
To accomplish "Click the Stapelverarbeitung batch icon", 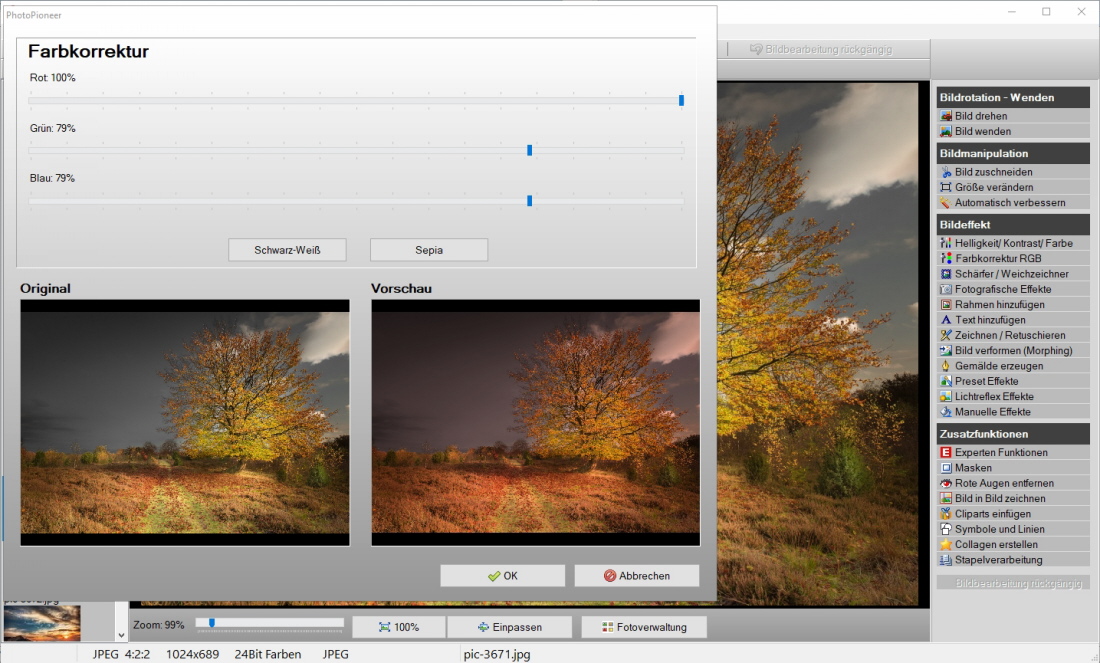I will click(x=946, y=560).
